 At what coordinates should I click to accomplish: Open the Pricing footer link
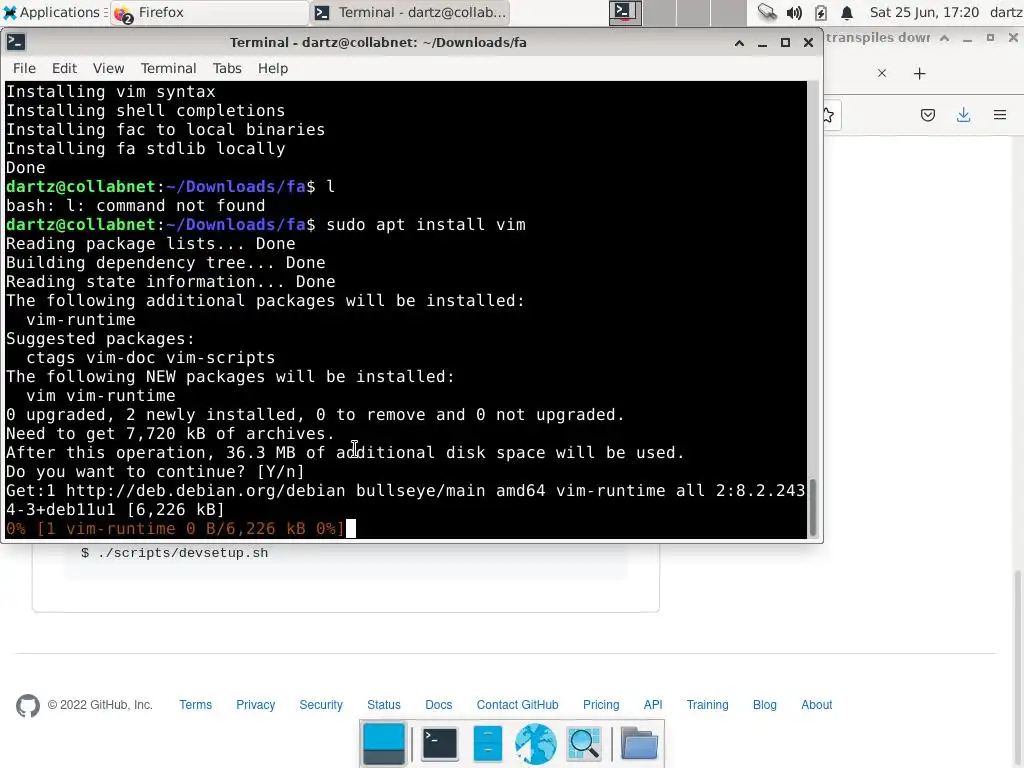601,705
